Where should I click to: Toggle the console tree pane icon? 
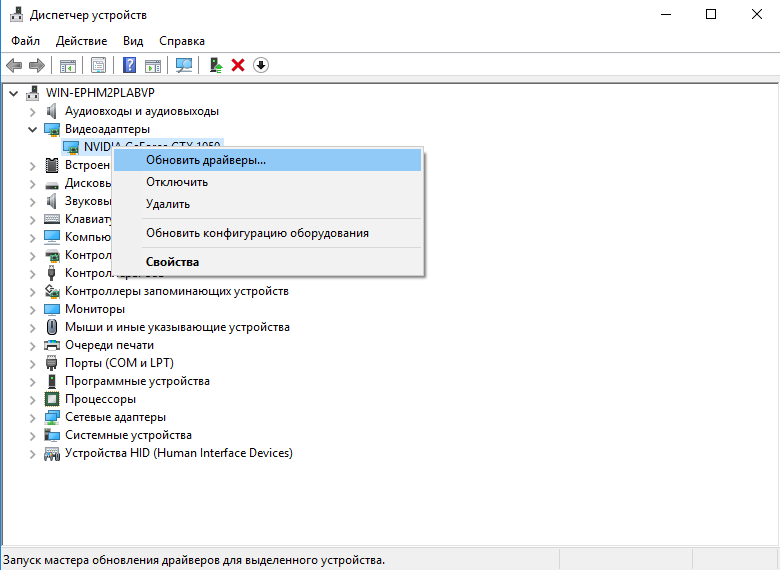click(x=68, y=65)
